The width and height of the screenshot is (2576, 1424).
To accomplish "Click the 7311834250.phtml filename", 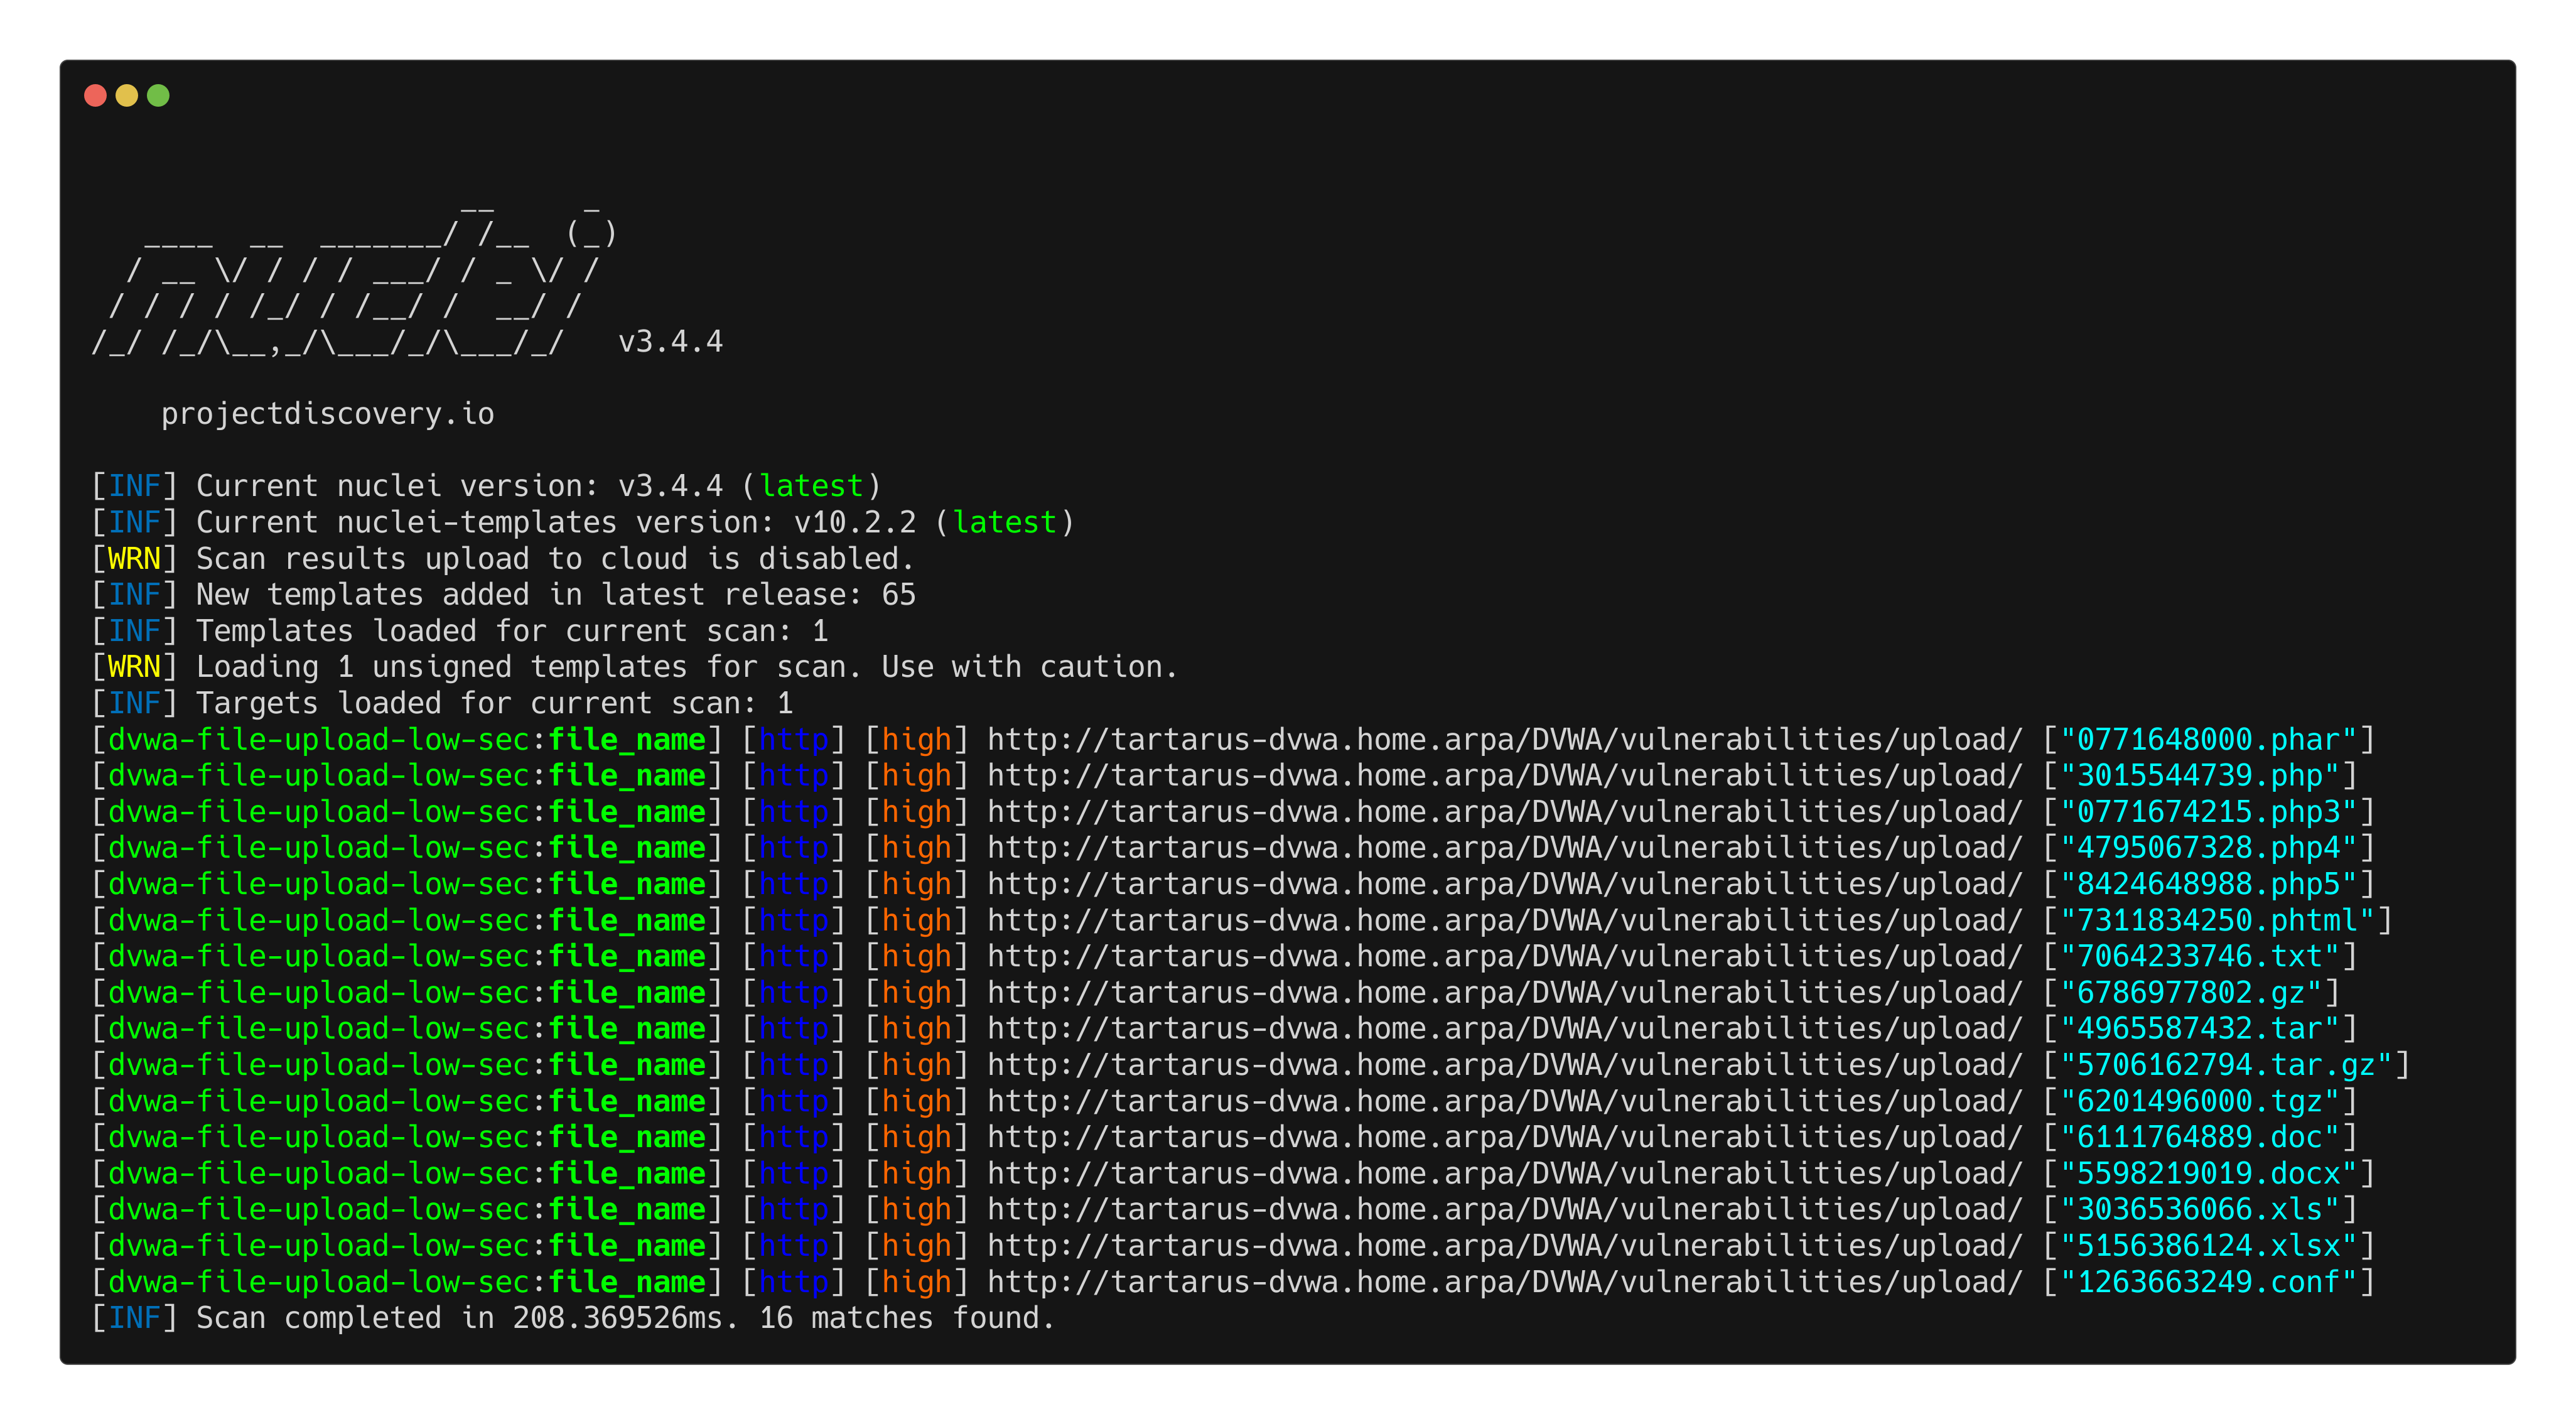I will point(2216,921).
